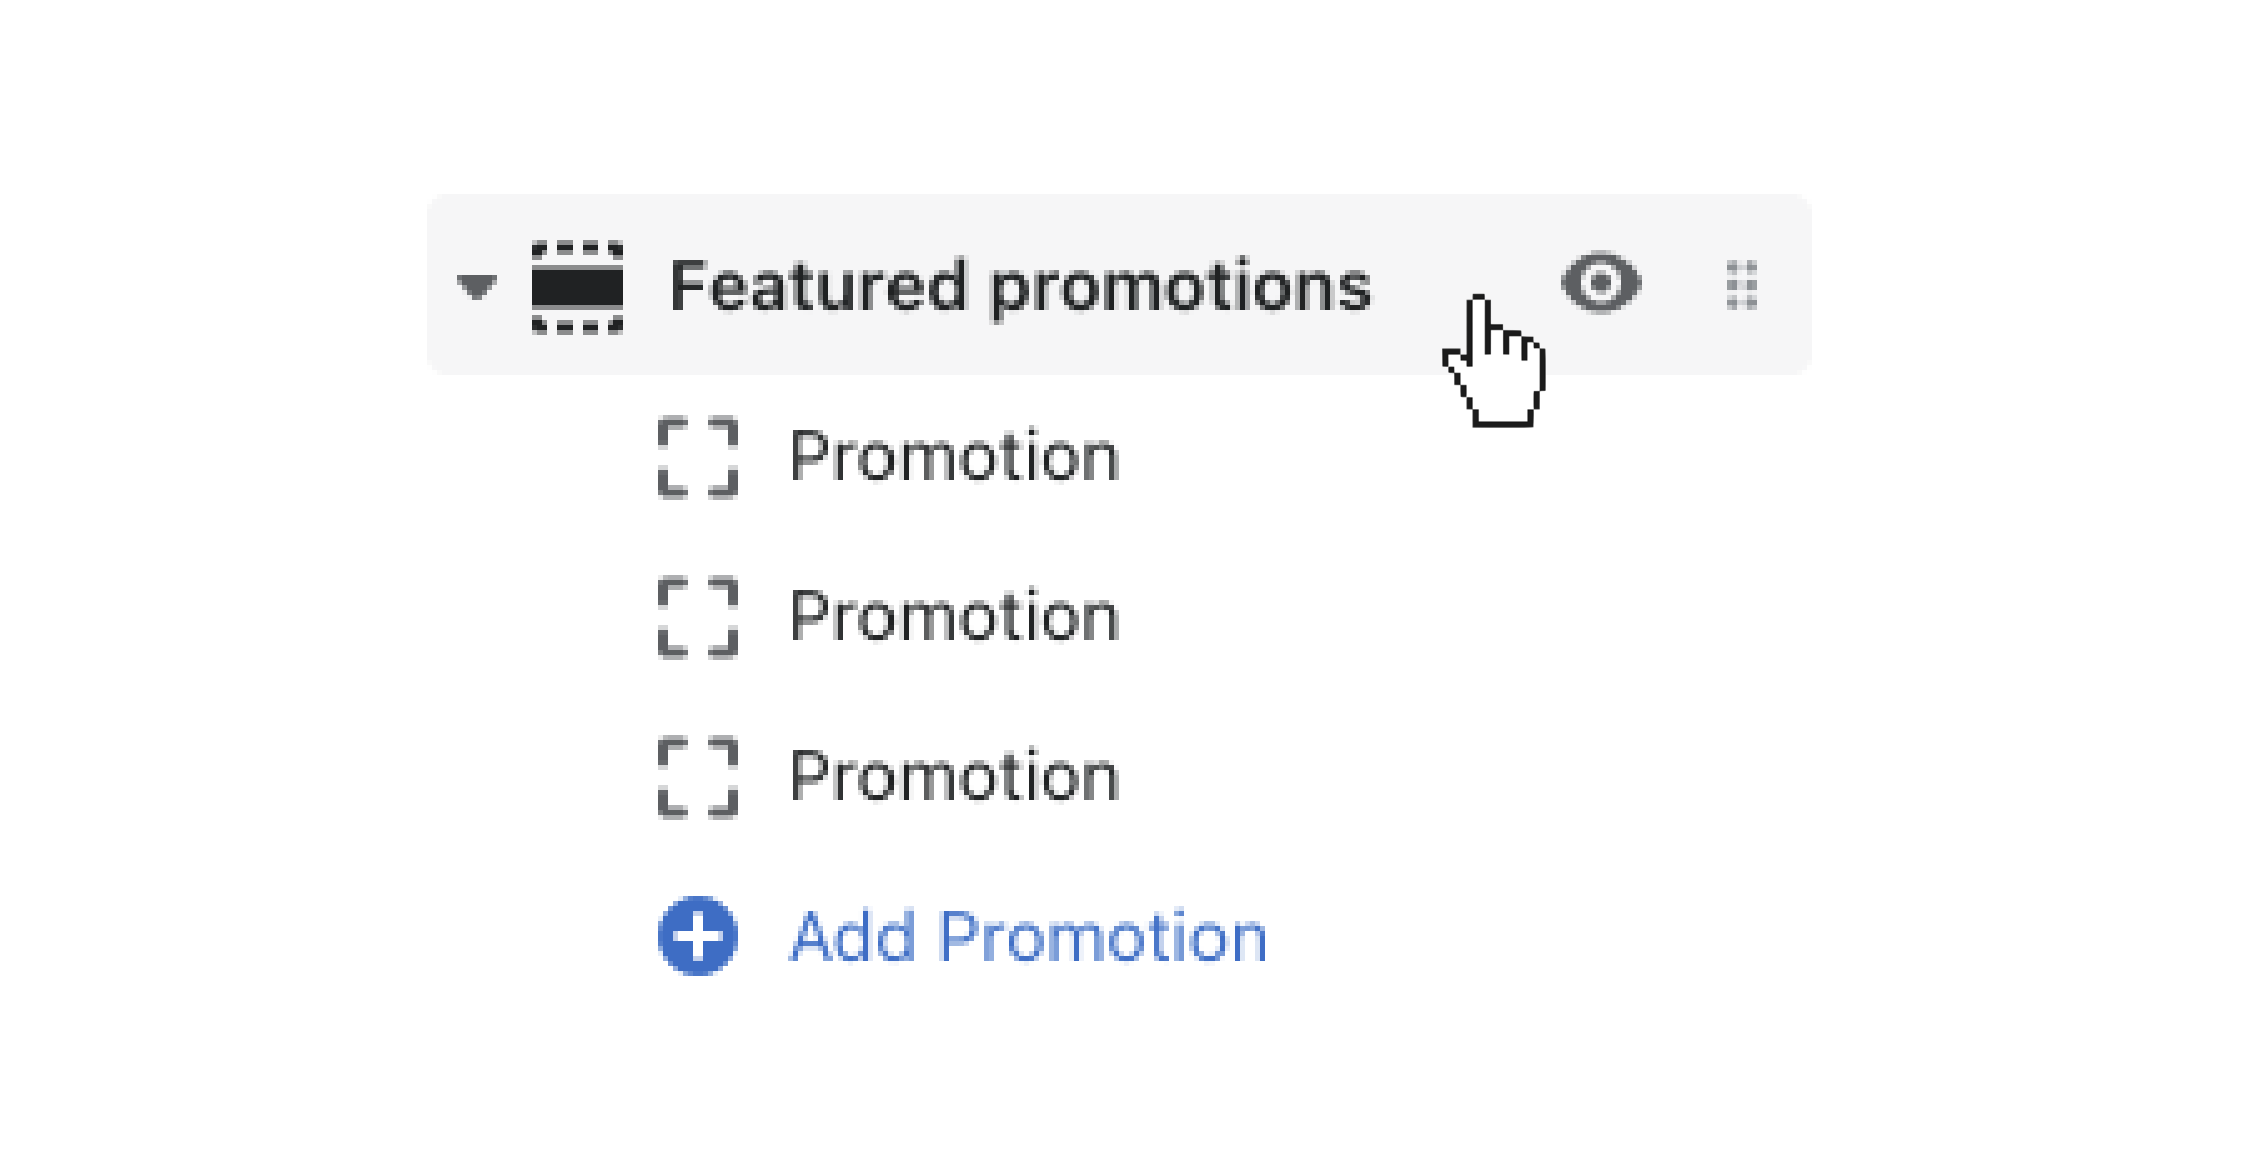
Task: Open the first Promotion block settings
Action: pyautogui.click(x=955, y=458)
